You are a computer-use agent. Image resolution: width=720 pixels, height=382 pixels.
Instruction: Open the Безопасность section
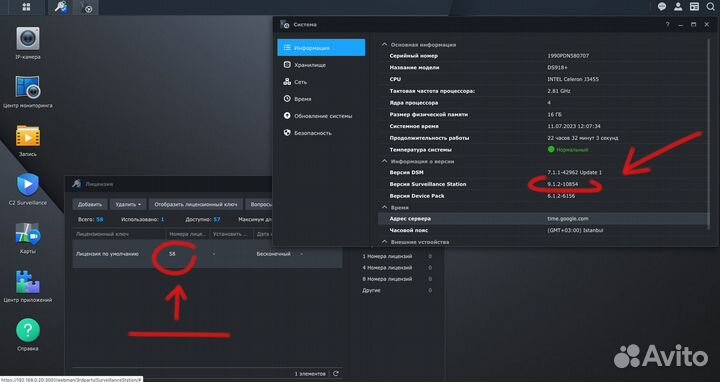point(321,133)
